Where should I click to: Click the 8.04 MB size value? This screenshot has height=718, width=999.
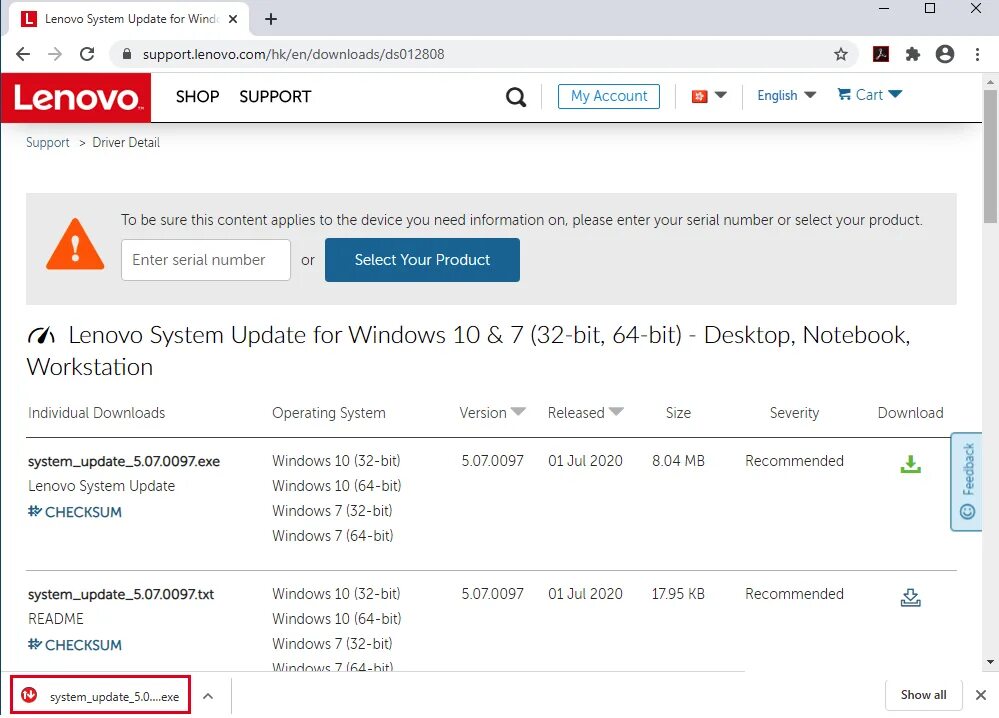pyautogui.click(x=678, y=461)
